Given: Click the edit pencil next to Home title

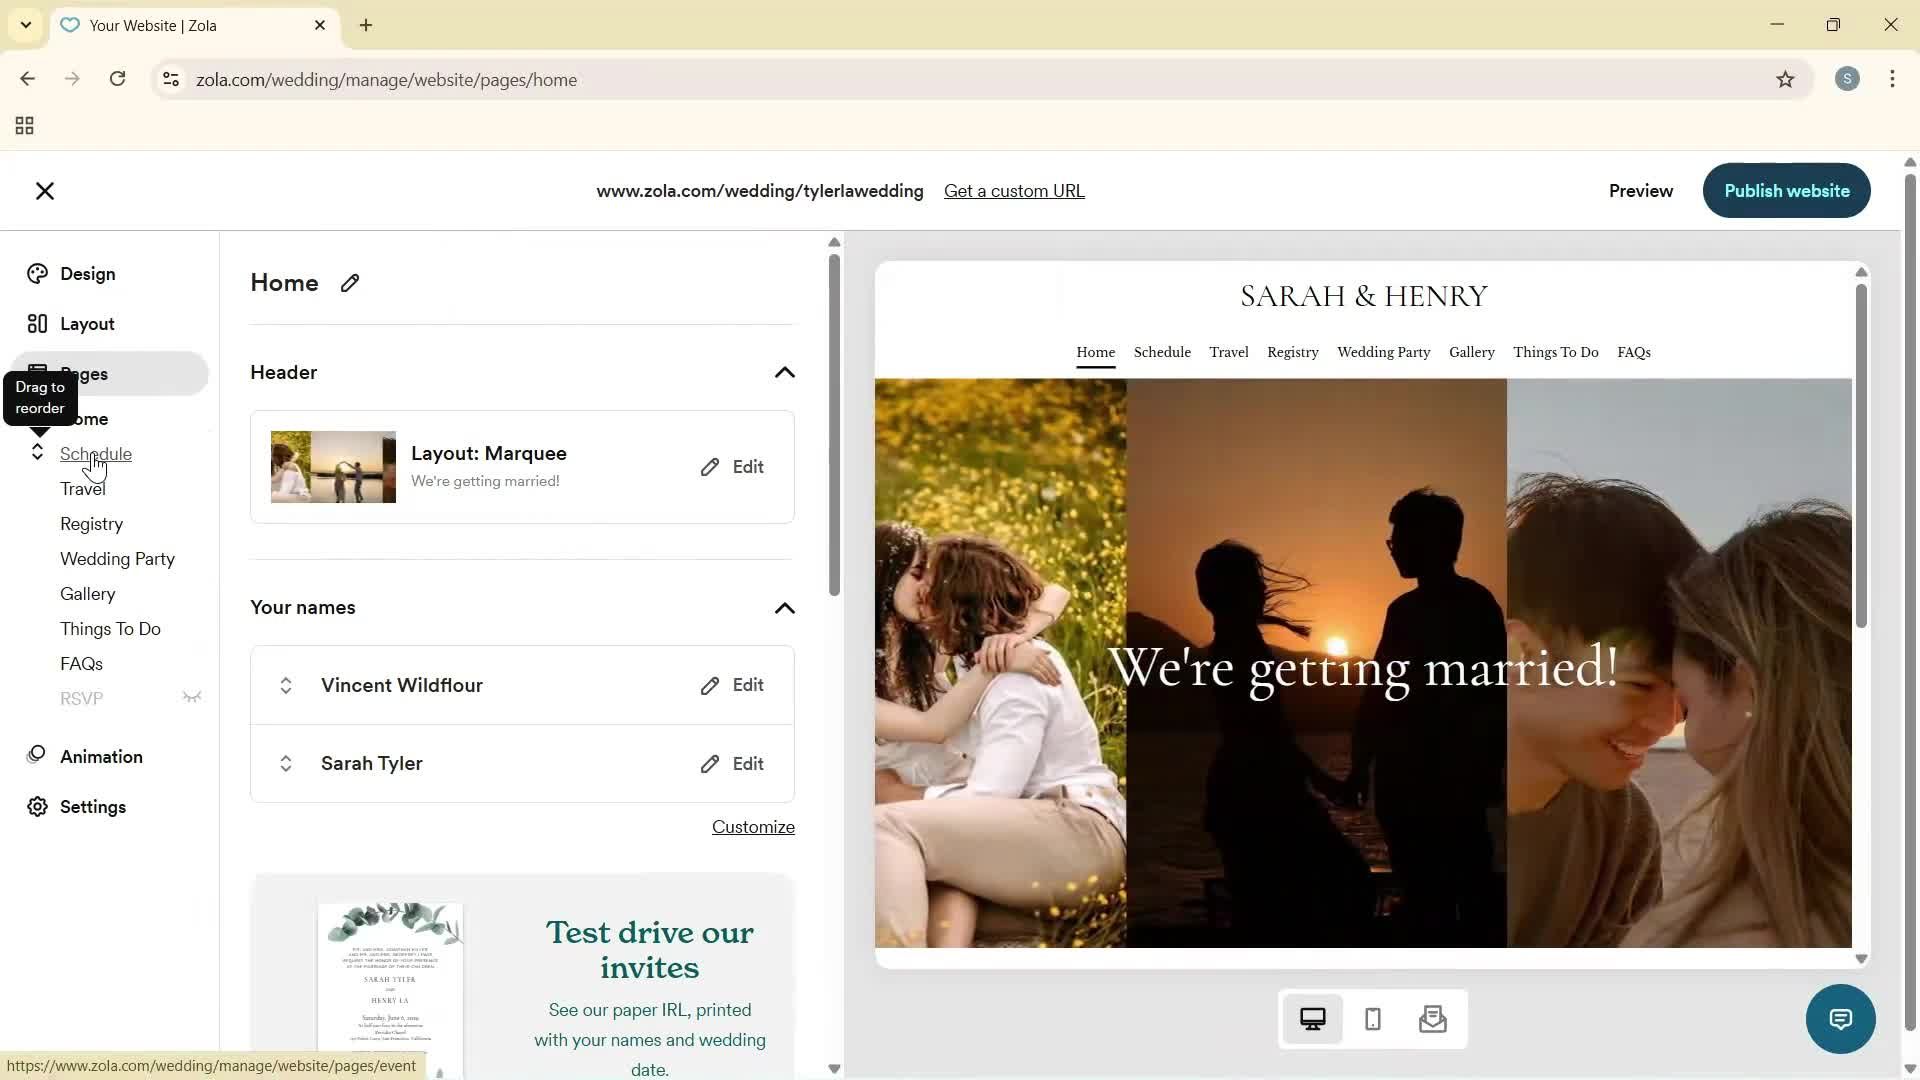Looking at the screenshot, I should (349, 283).
